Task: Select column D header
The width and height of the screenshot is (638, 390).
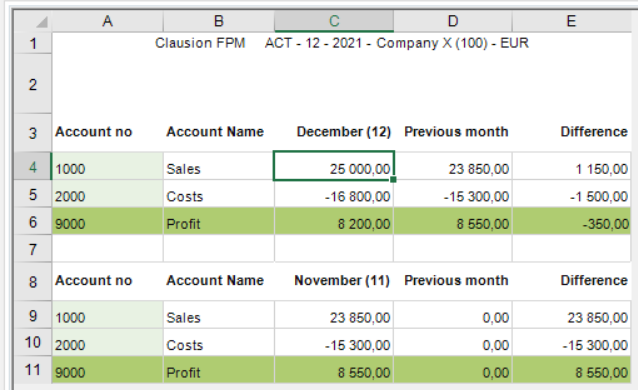Action: coord(453,21)
